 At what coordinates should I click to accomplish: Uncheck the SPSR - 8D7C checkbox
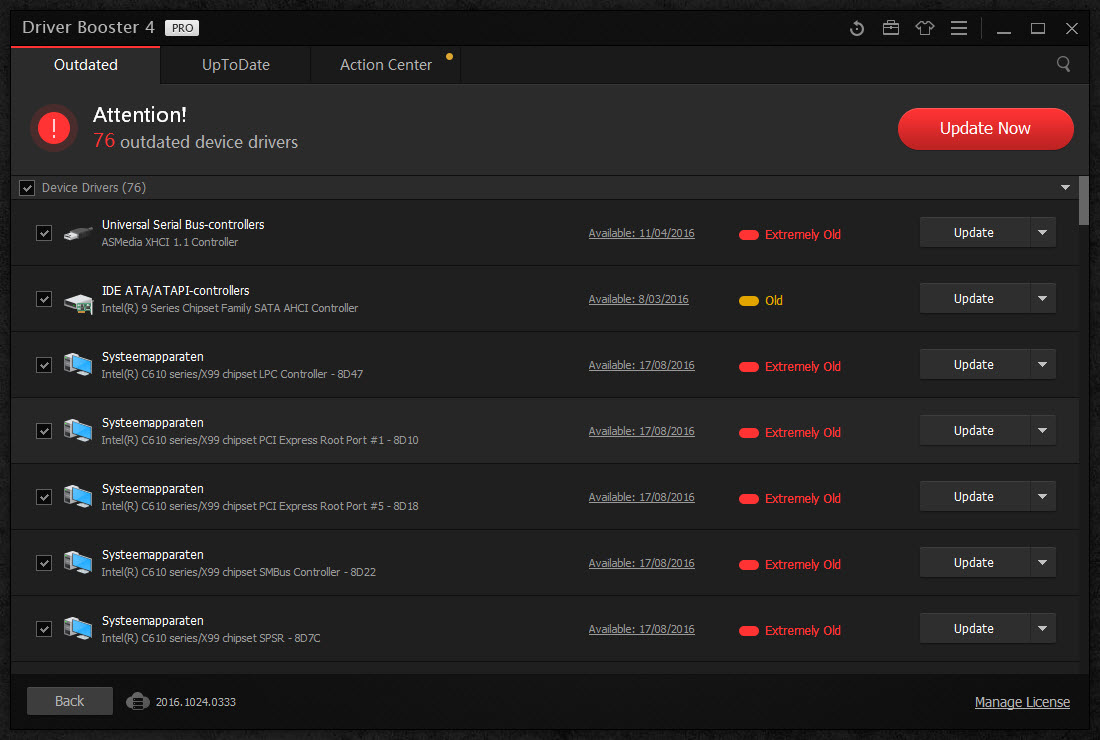(44, 628)
